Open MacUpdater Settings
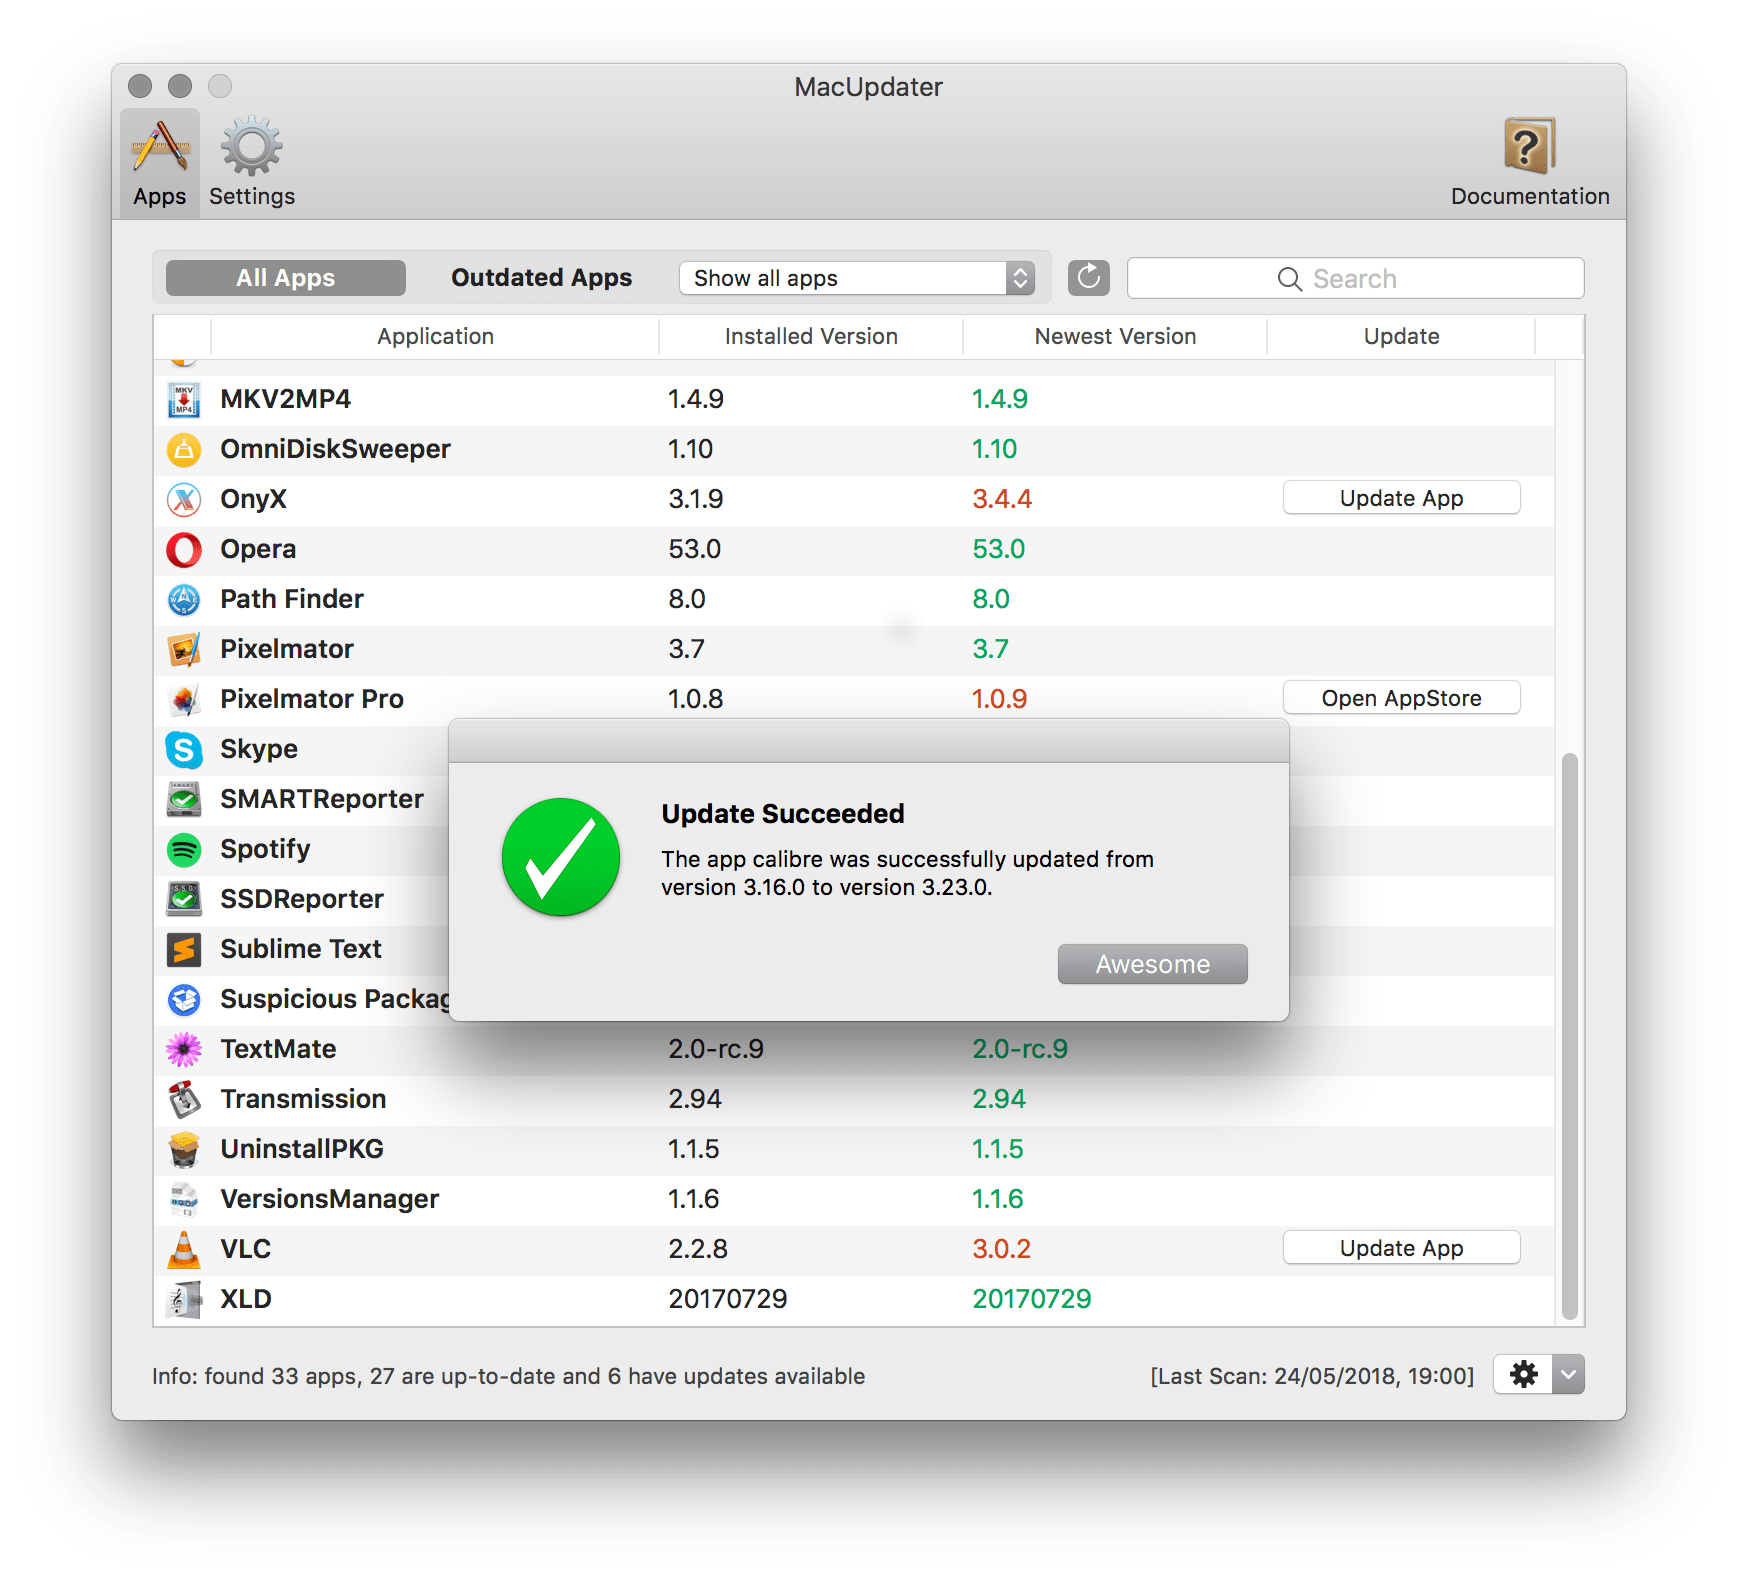Viewport: 1738px width, 1580px height. point(250,160)
